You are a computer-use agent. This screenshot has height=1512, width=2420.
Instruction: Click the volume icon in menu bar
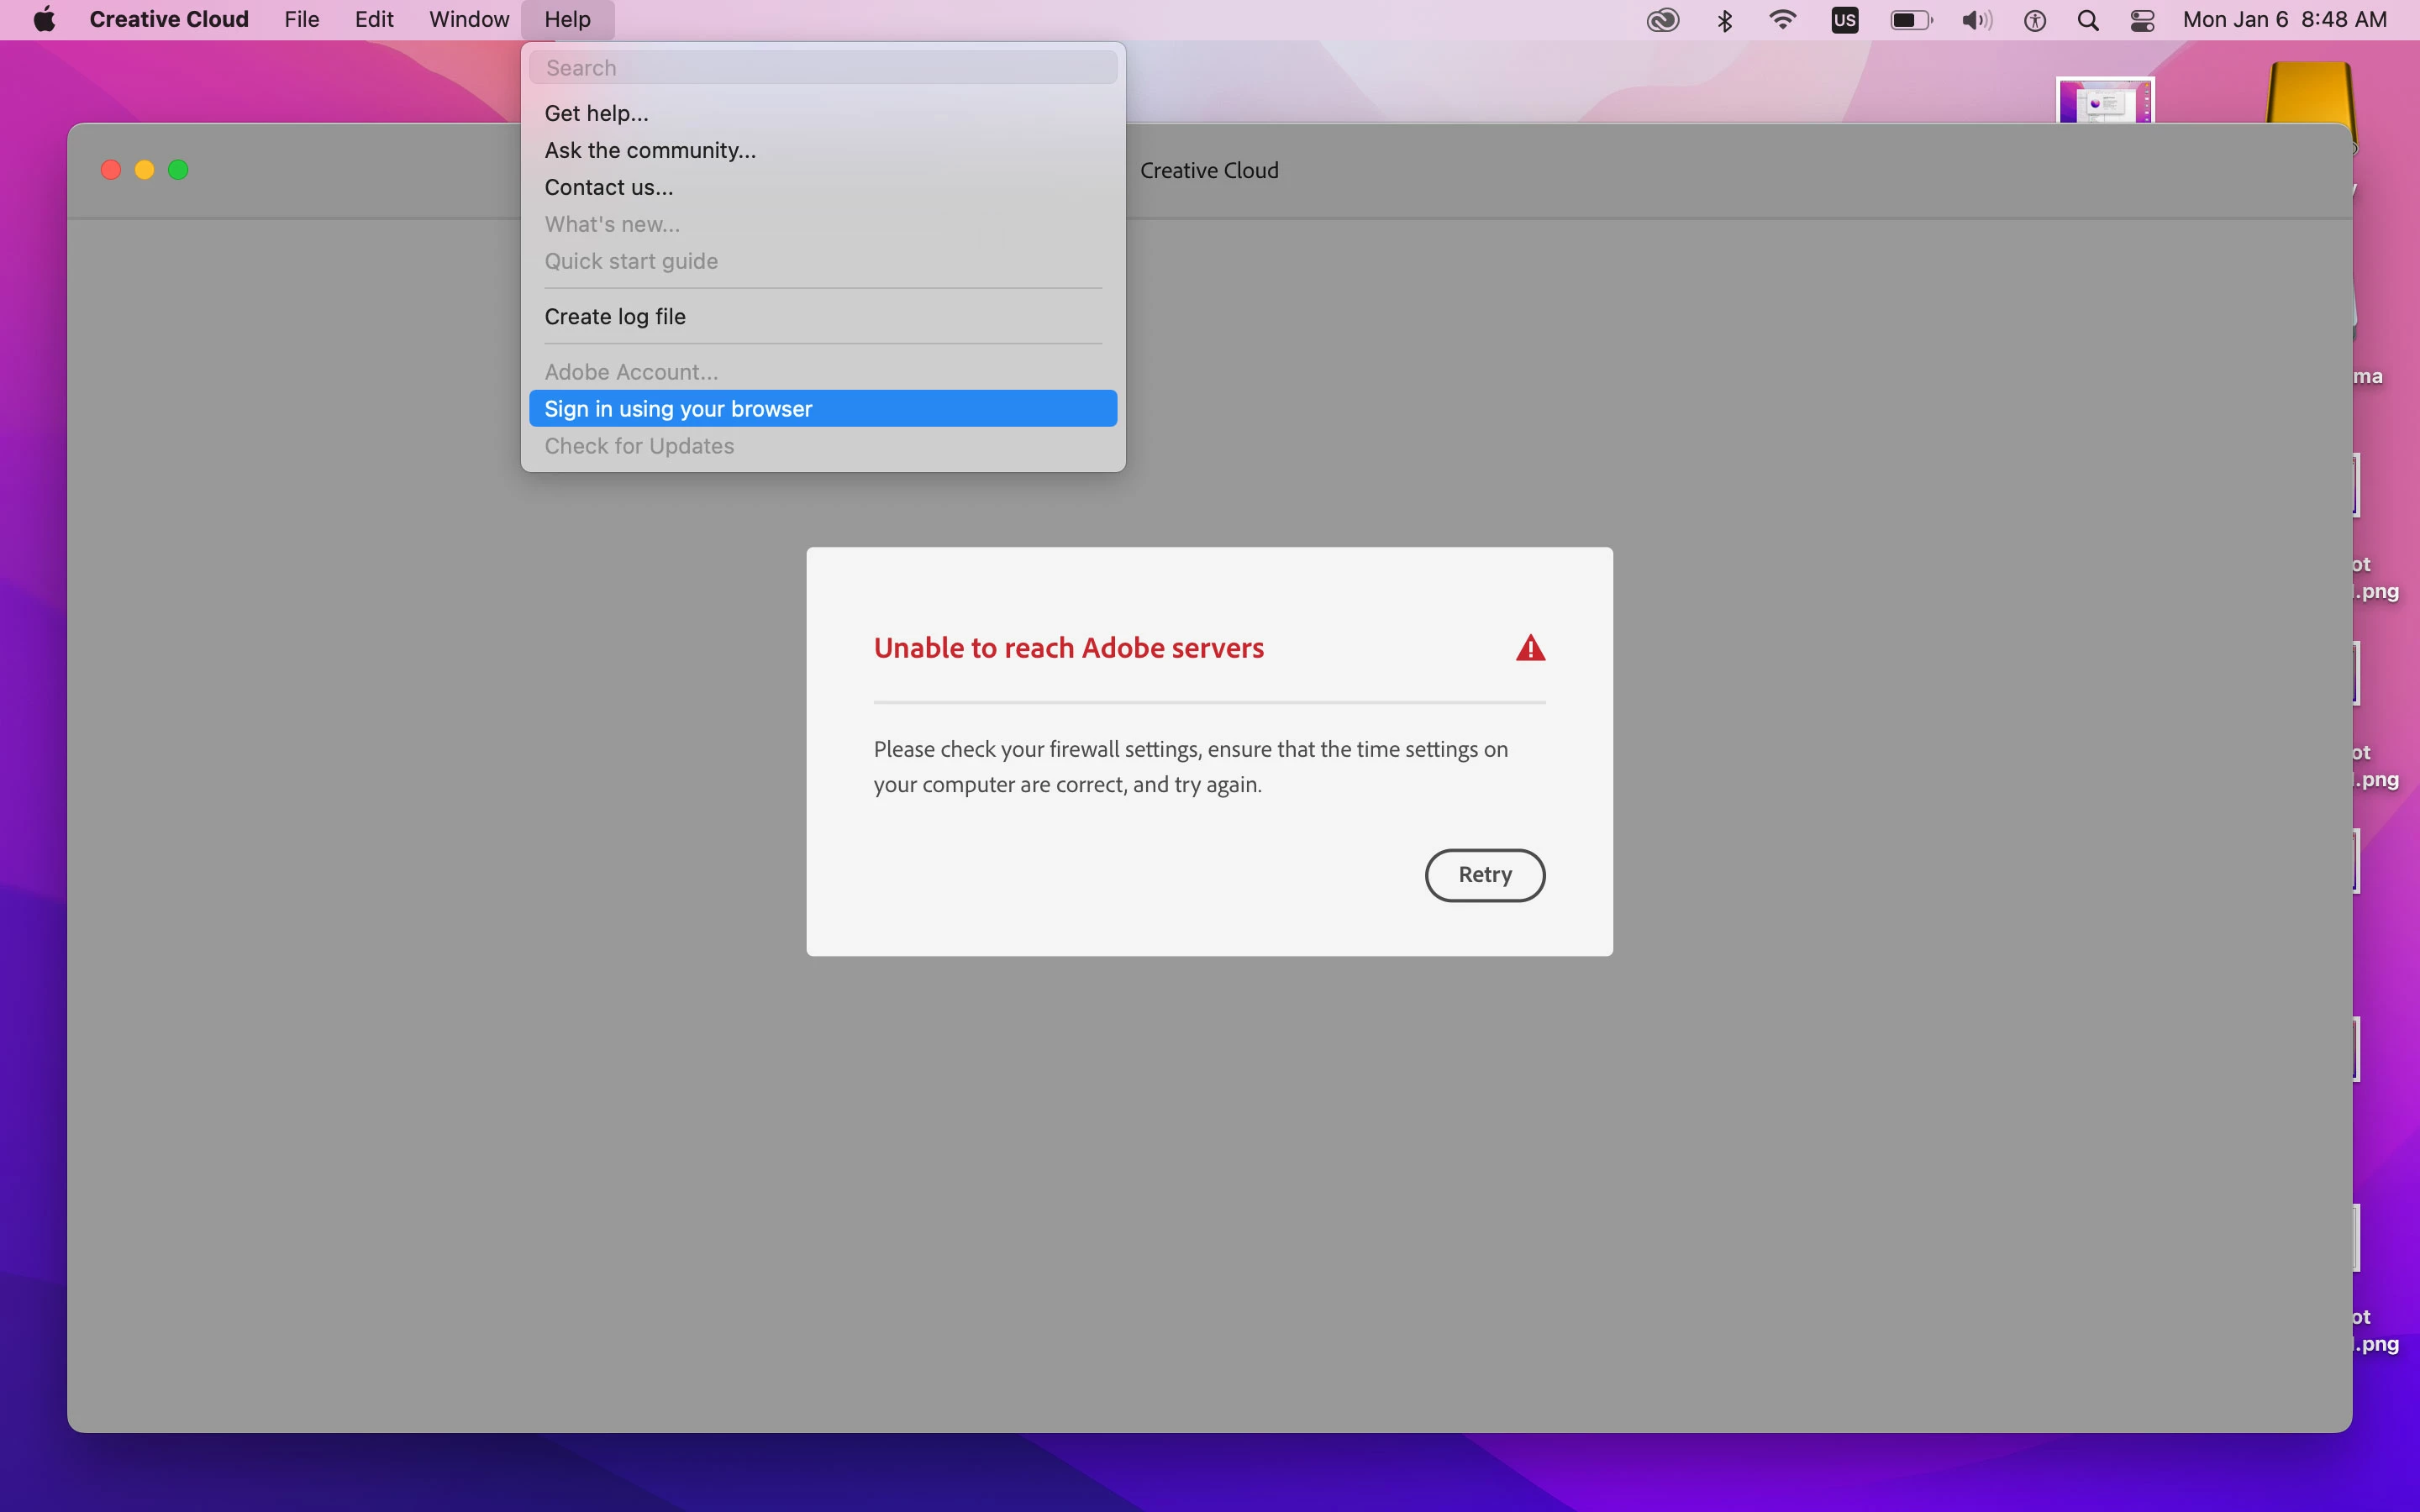pyautogui.click(x=1976, y=20)
